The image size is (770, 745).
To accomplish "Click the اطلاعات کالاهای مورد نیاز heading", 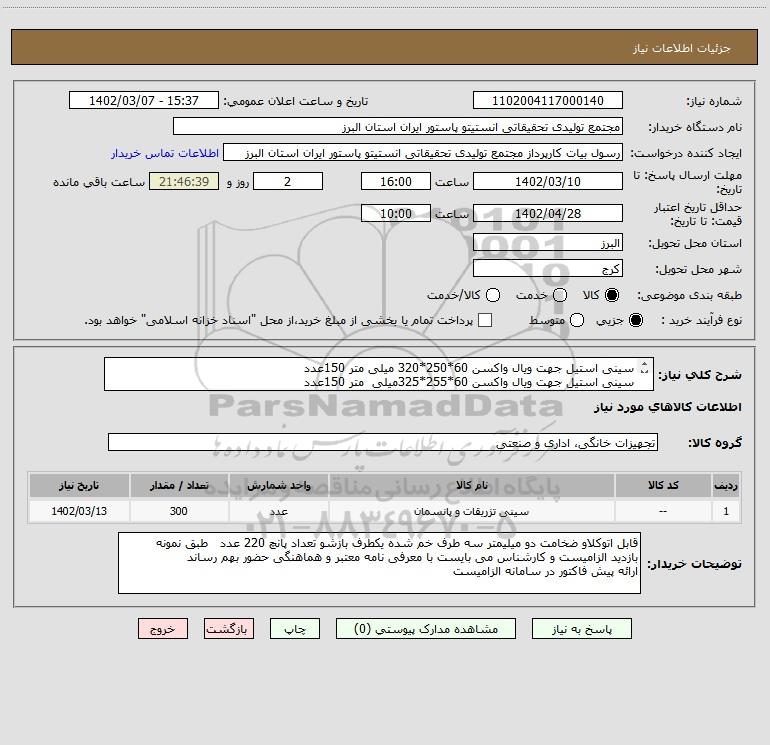I will [x=668, y=407].
